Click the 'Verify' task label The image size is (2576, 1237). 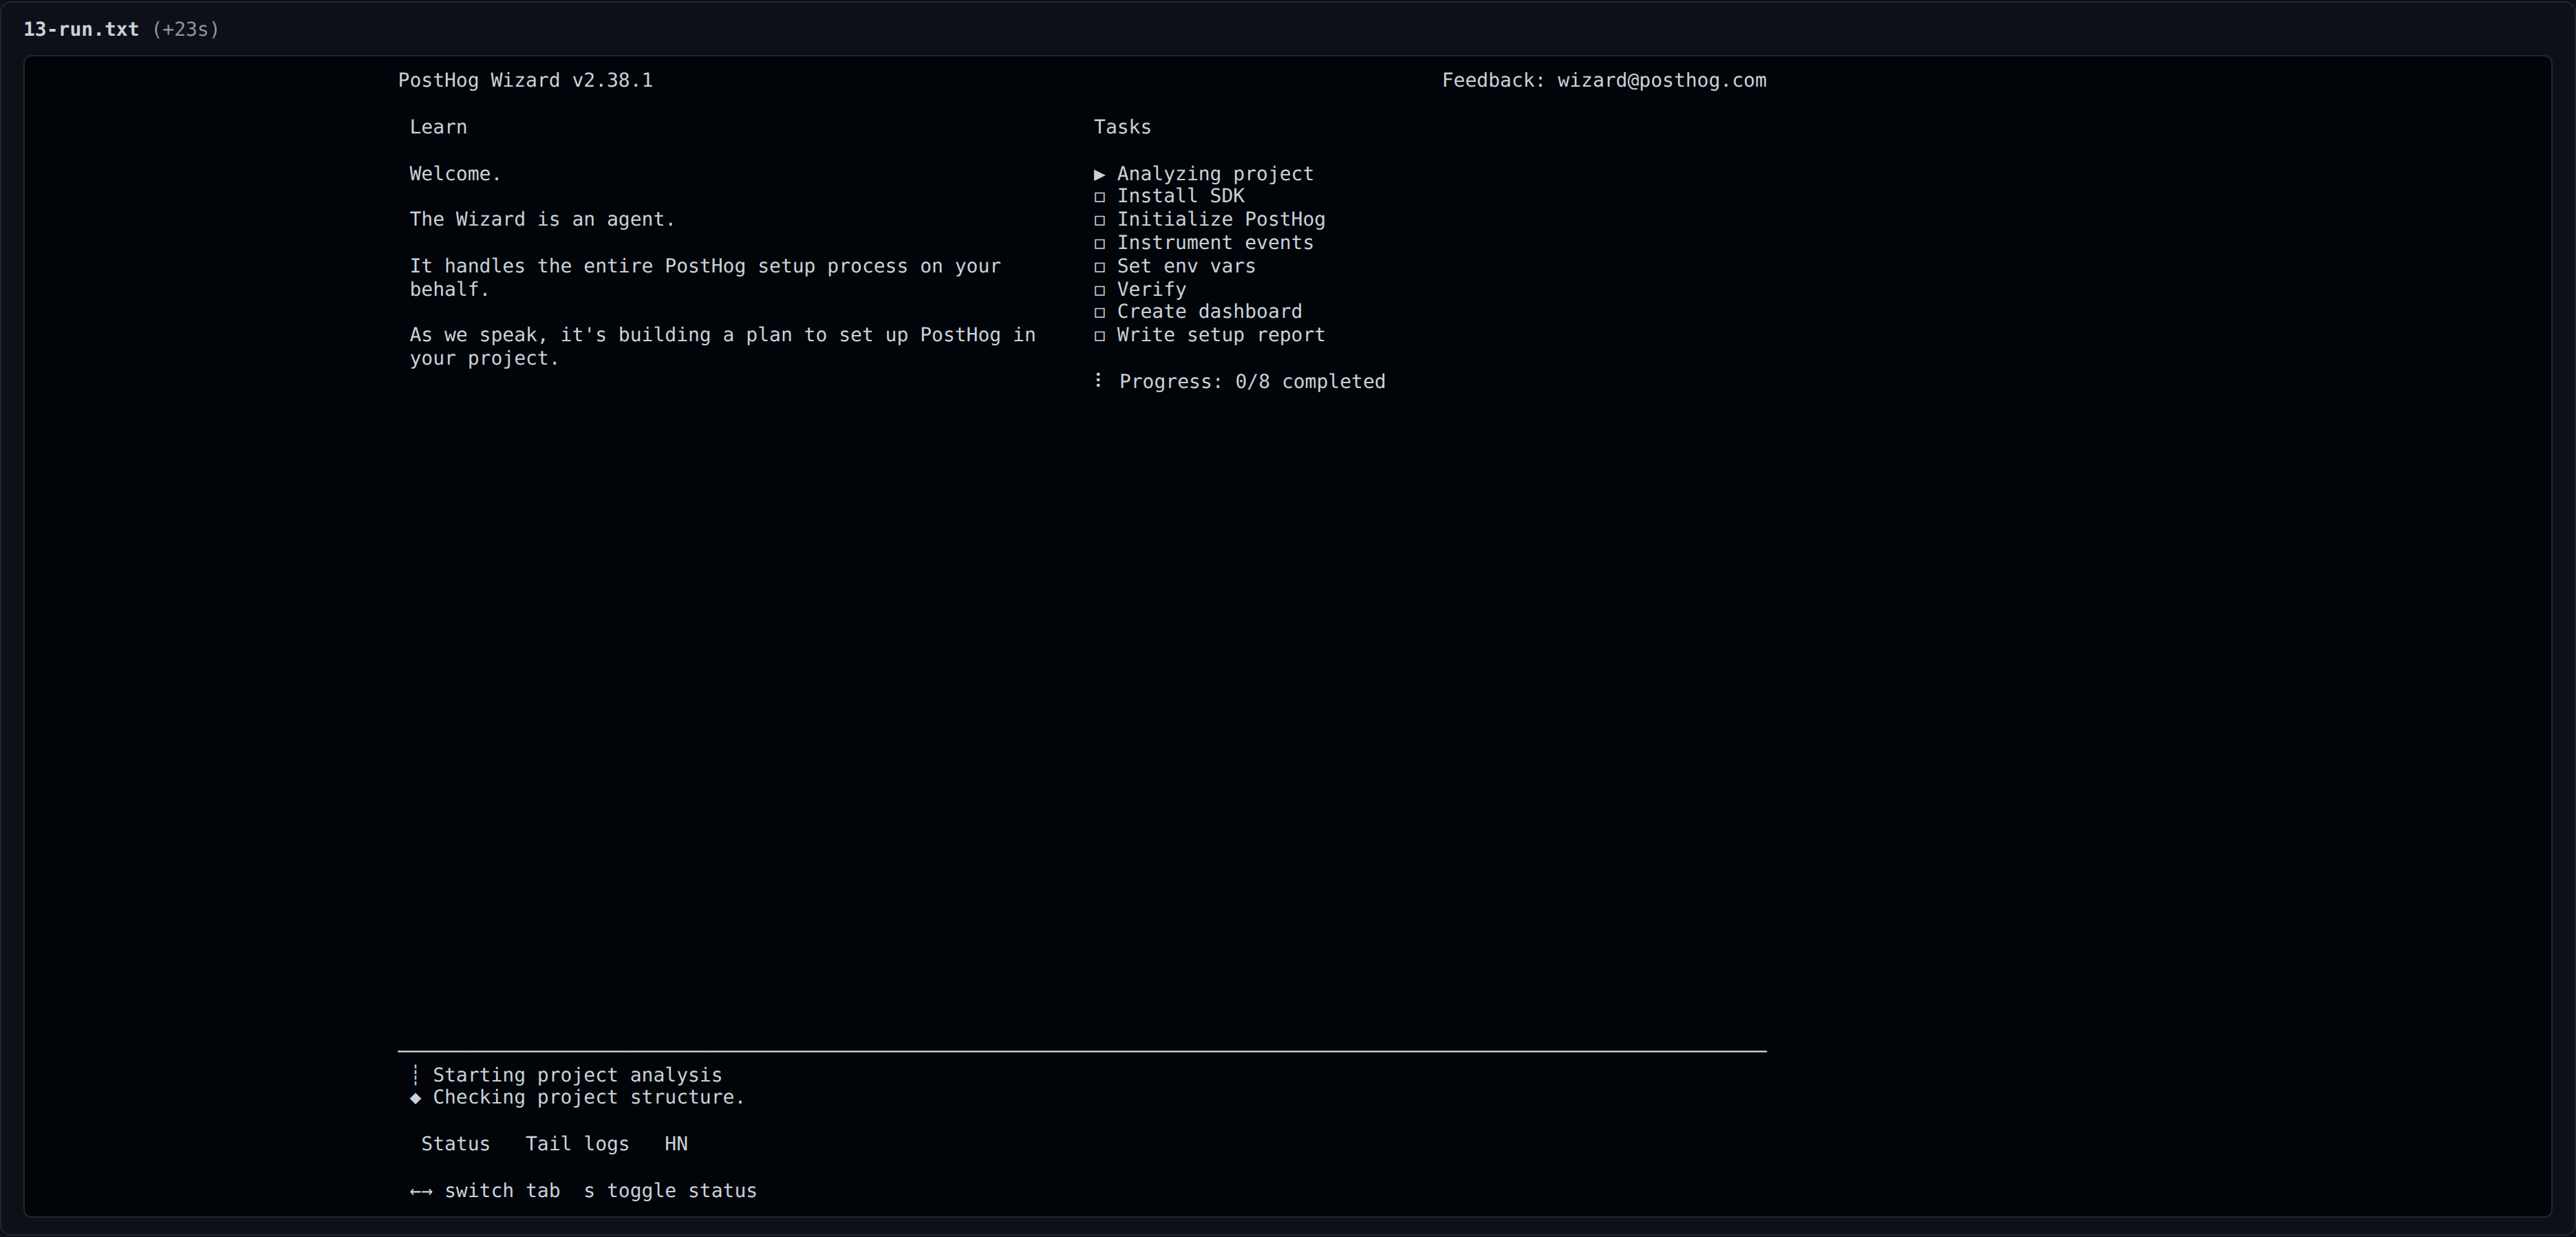[1152, 290]
